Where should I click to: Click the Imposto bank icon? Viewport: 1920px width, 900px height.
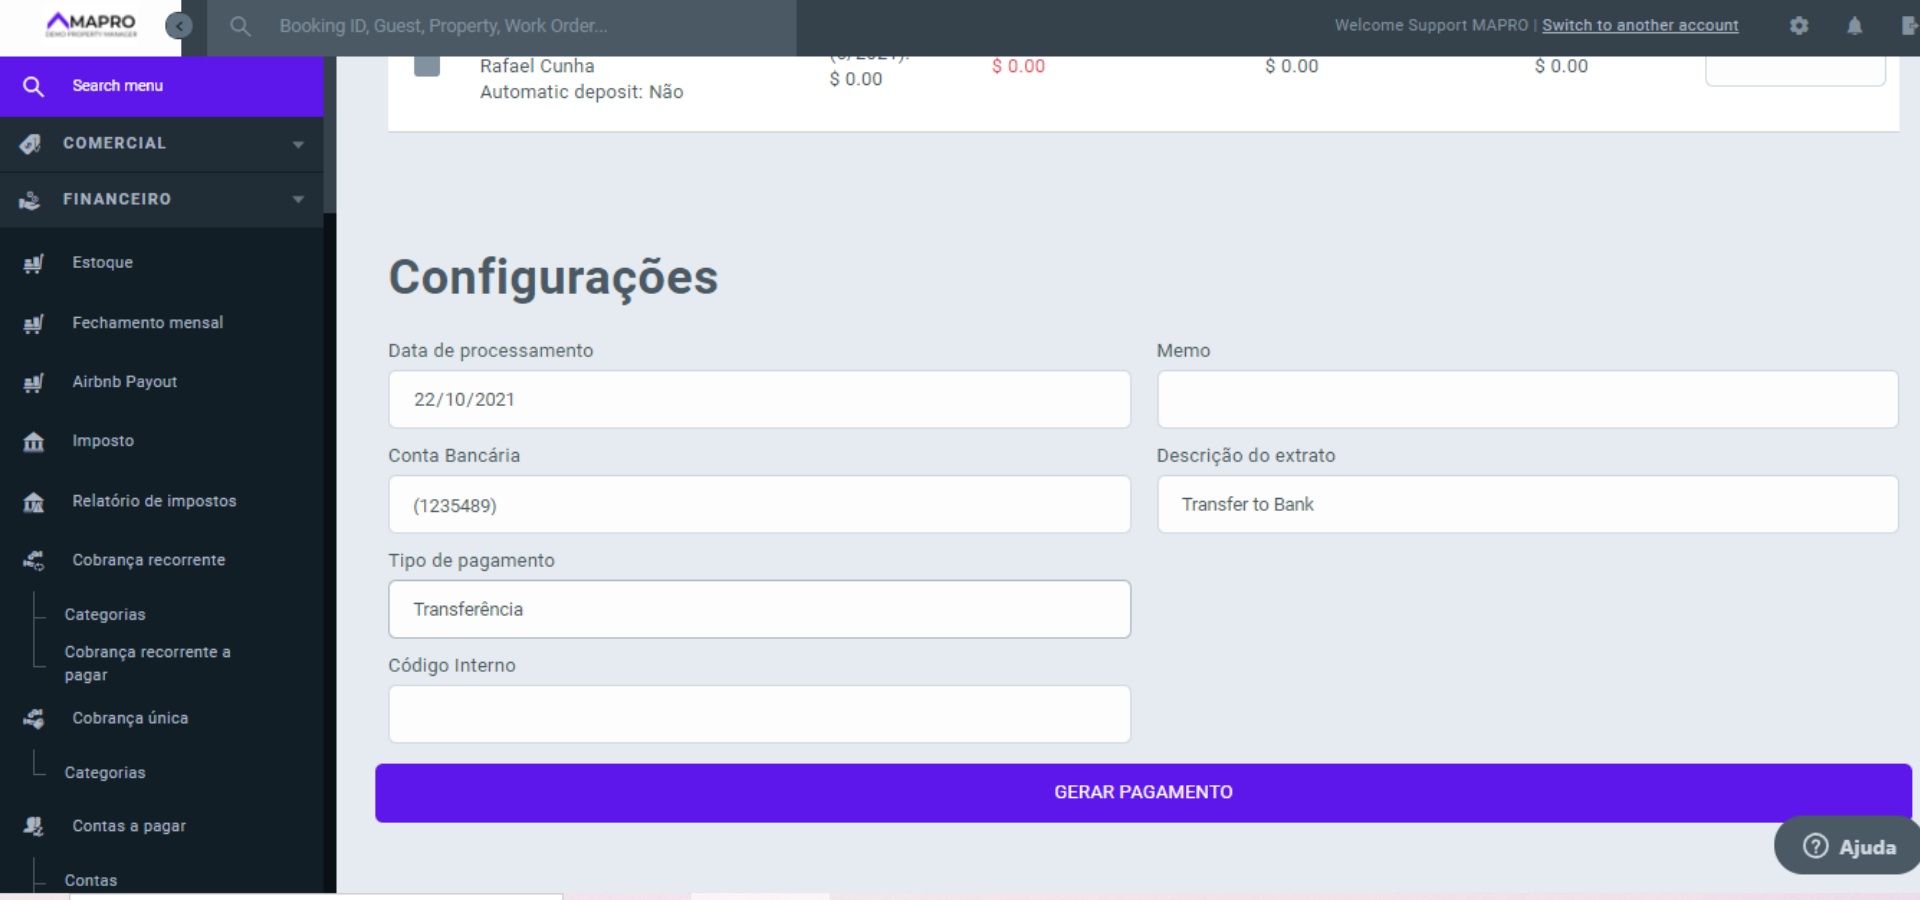(34, 441)
